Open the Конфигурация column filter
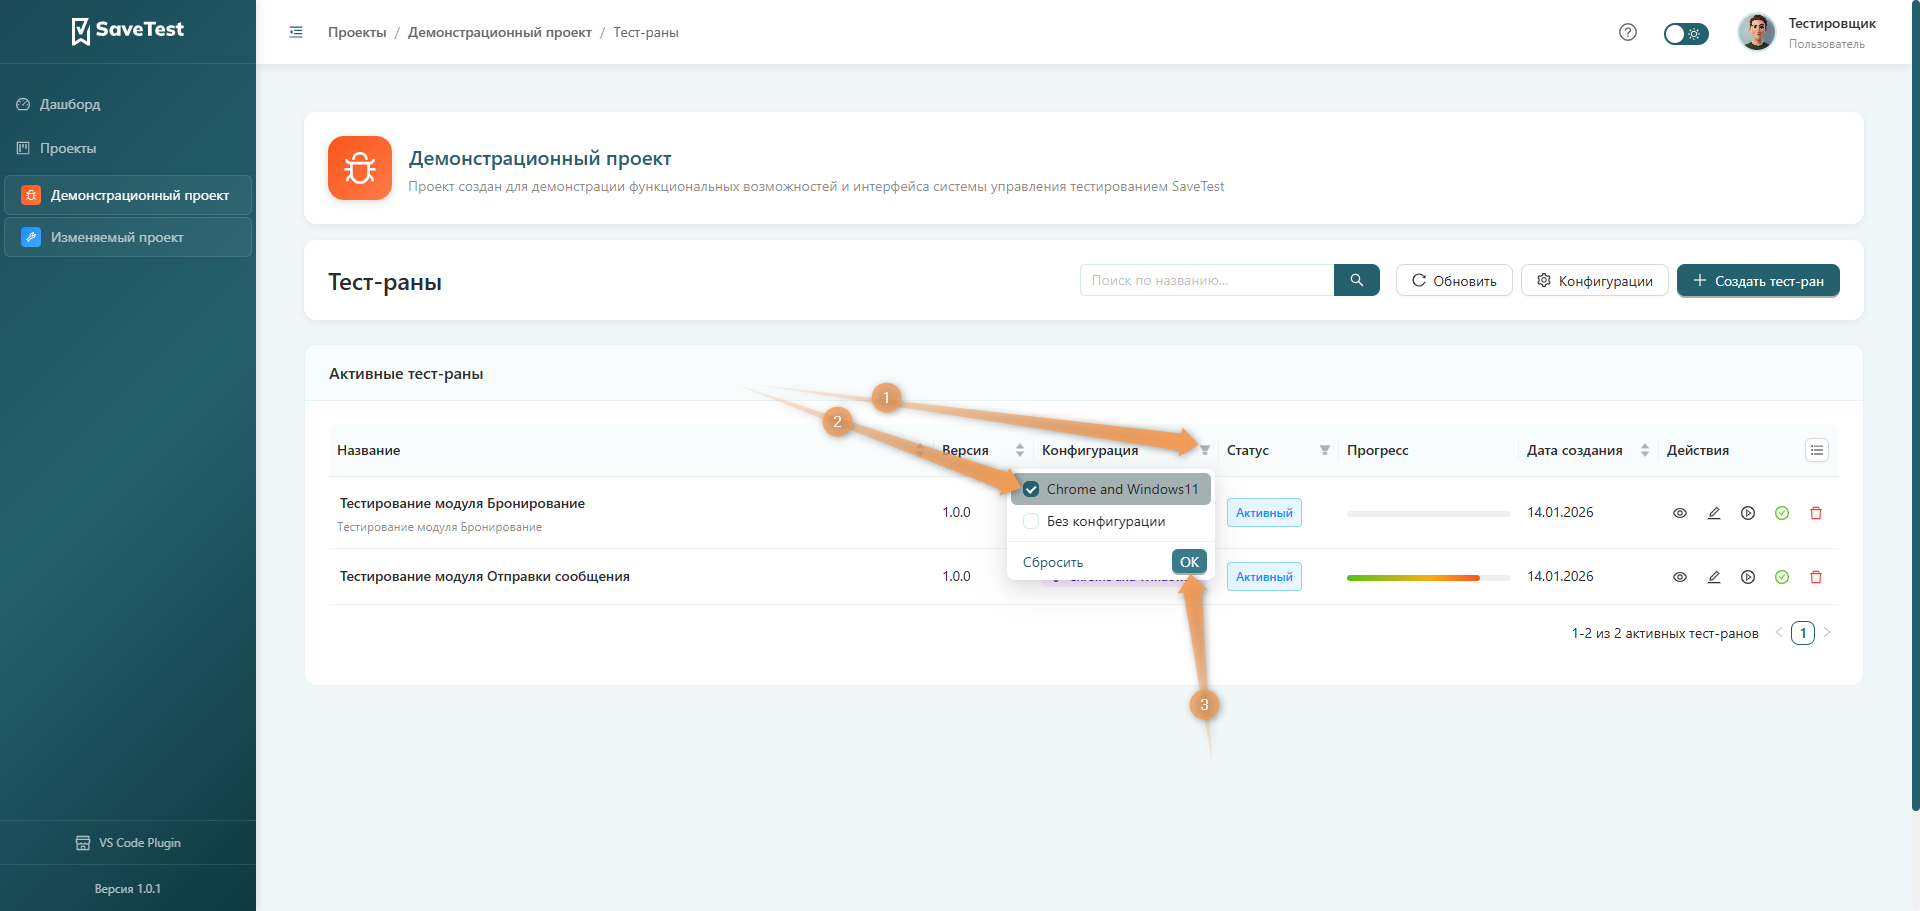Viewport: 1920px width, 911px height. coord(1204,450)
